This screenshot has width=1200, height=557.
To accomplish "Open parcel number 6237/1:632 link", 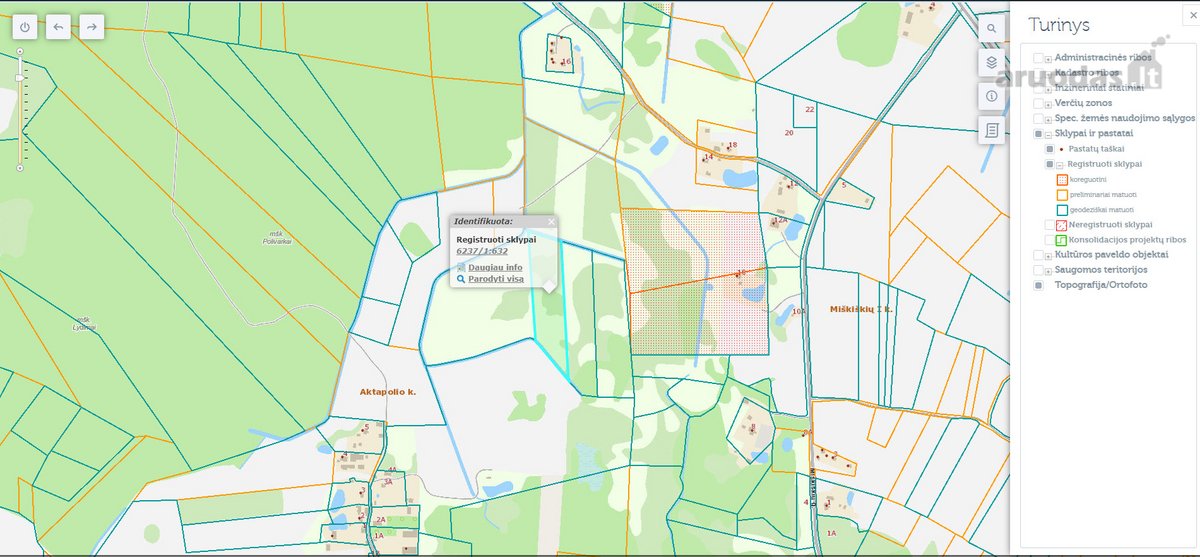I will click(x=482, y=251).
